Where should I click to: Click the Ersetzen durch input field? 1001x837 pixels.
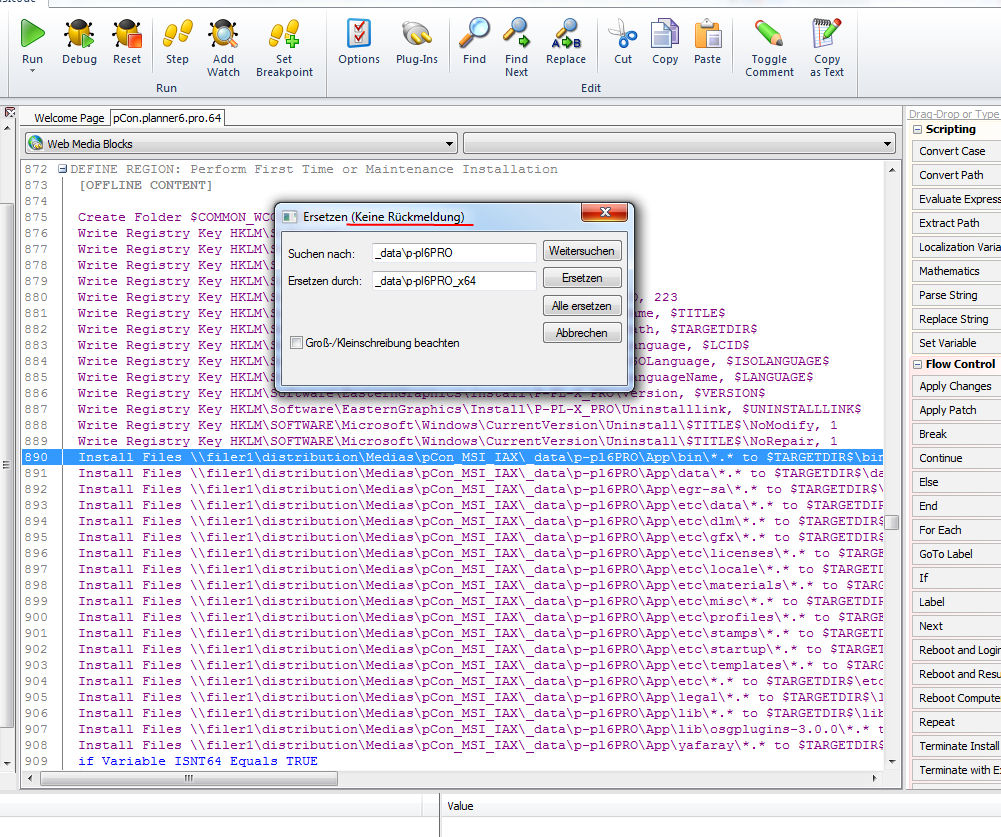pyautogui.click(x=454, y=281)
